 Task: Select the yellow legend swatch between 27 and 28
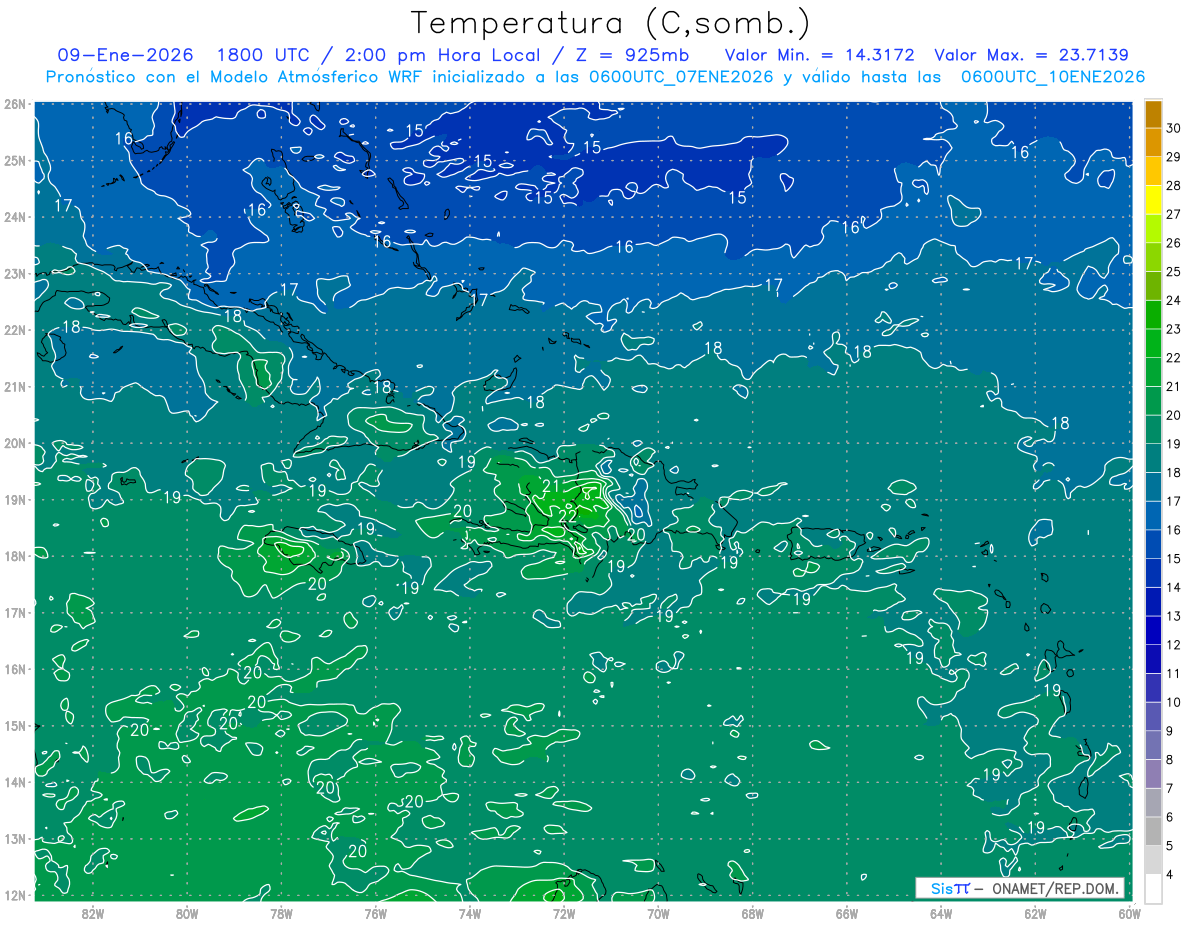coord(1153,200)
